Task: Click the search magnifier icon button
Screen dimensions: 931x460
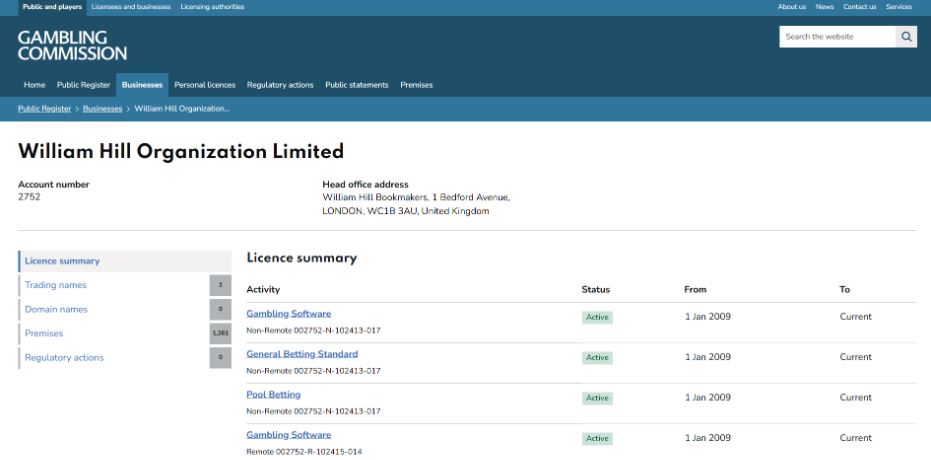Action: 906,37
